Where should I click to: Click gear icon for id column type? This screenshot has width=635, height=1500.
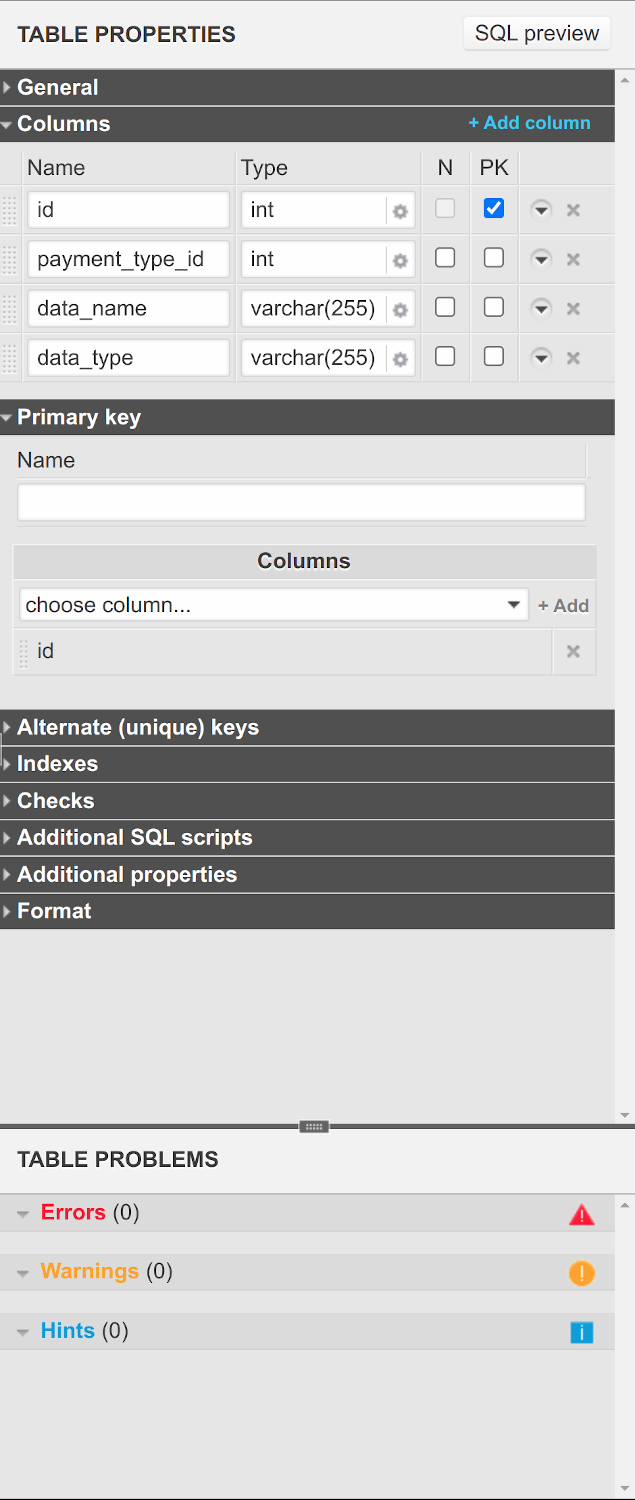(x=400, y=211)
